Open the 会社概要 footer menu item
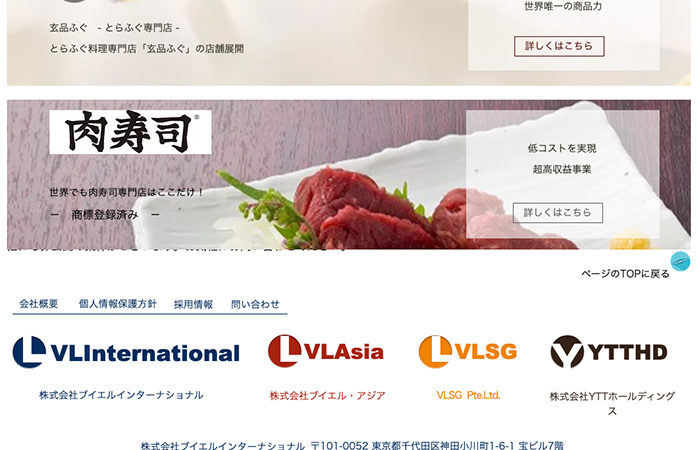Viewport: 700px width, 450px height. [x=38, y=304]
